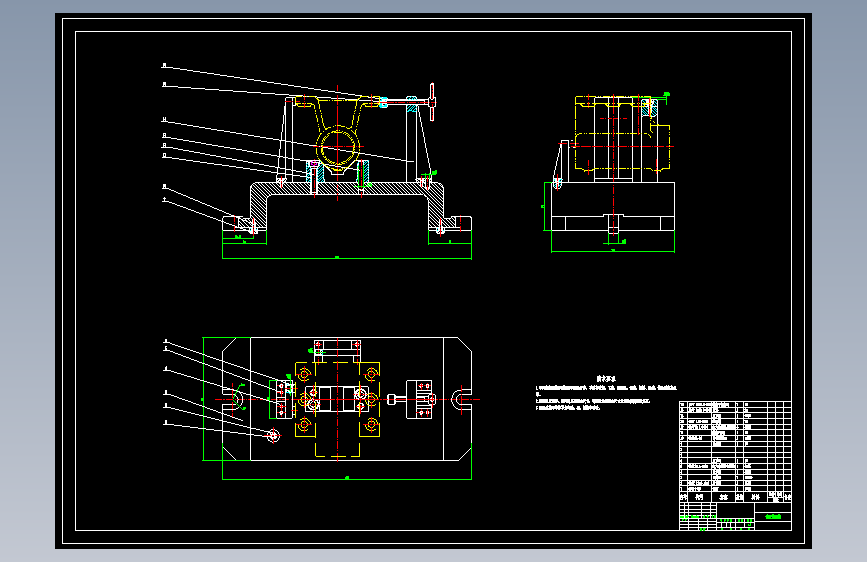Click the U-slot at the left end of the base plate
This screenshot has height=562, width=867.
pyautogui.click(x=233, y=399)
